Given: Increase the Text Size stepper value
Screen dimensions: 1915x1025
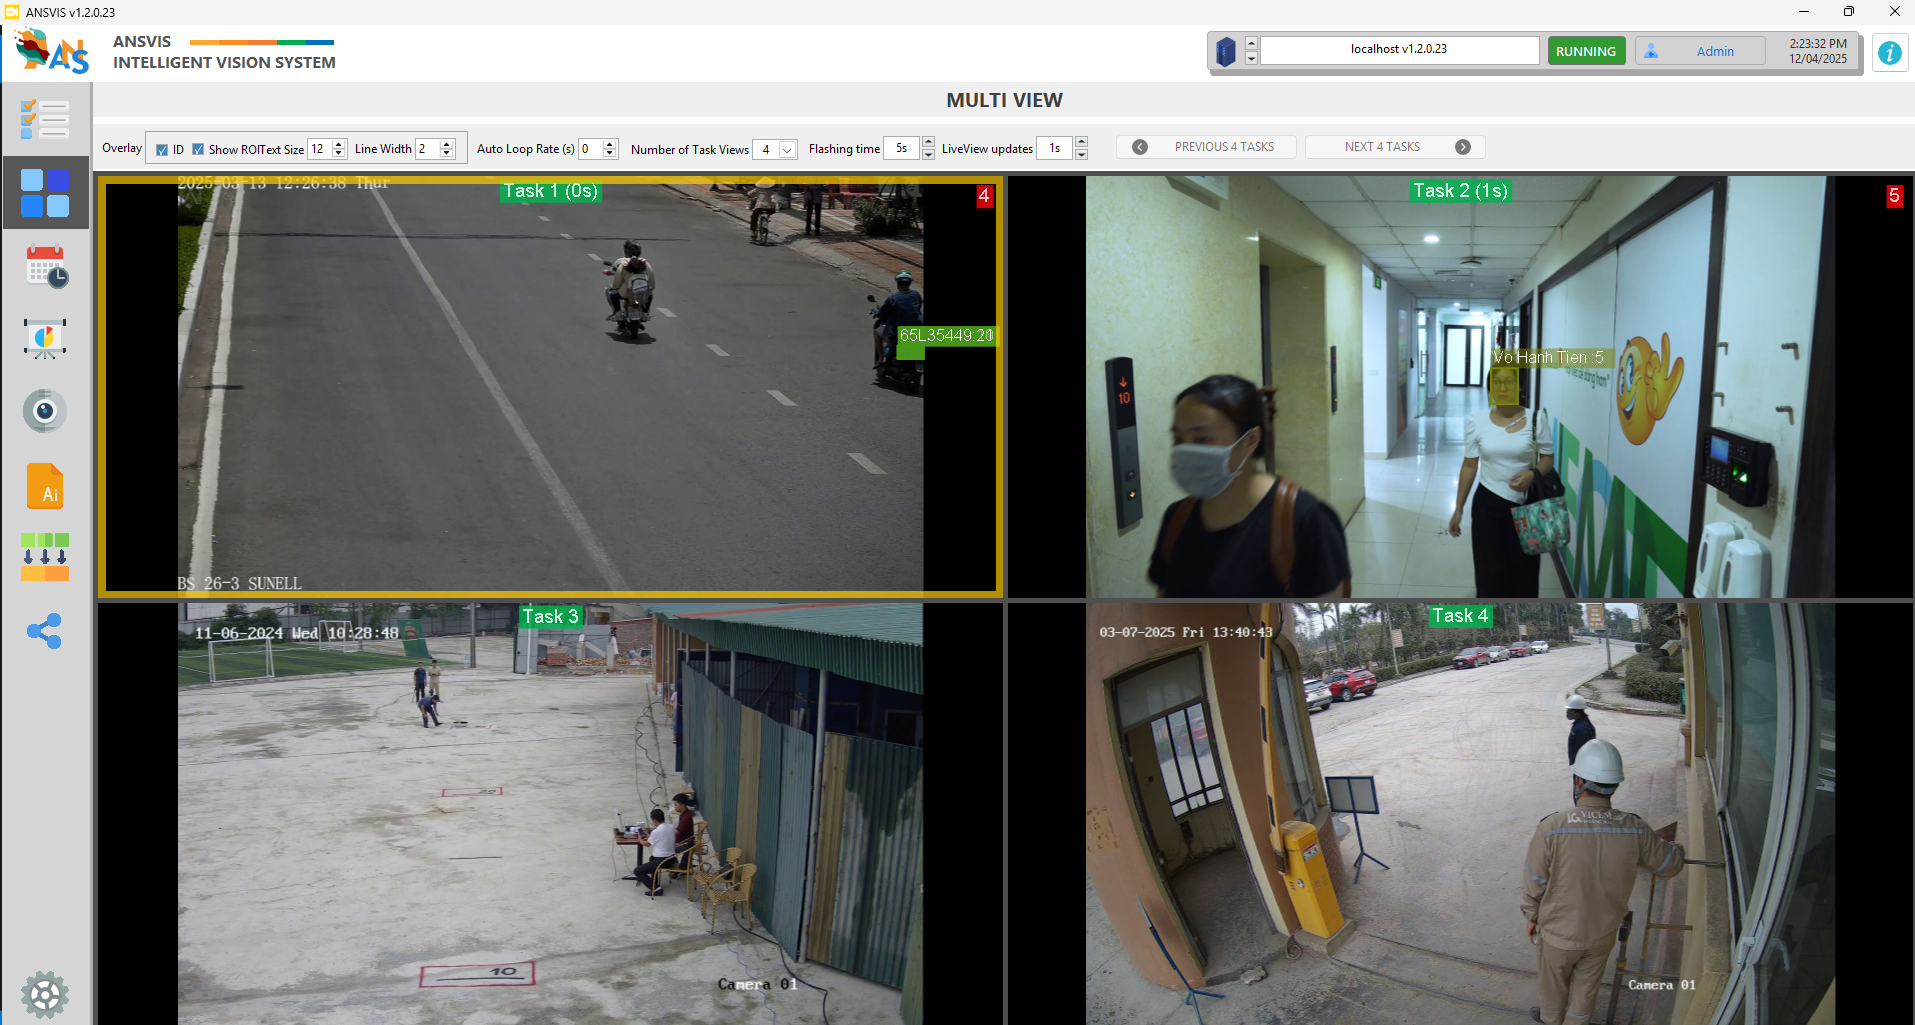Looking at the screenshot, I should pos(339,144).
